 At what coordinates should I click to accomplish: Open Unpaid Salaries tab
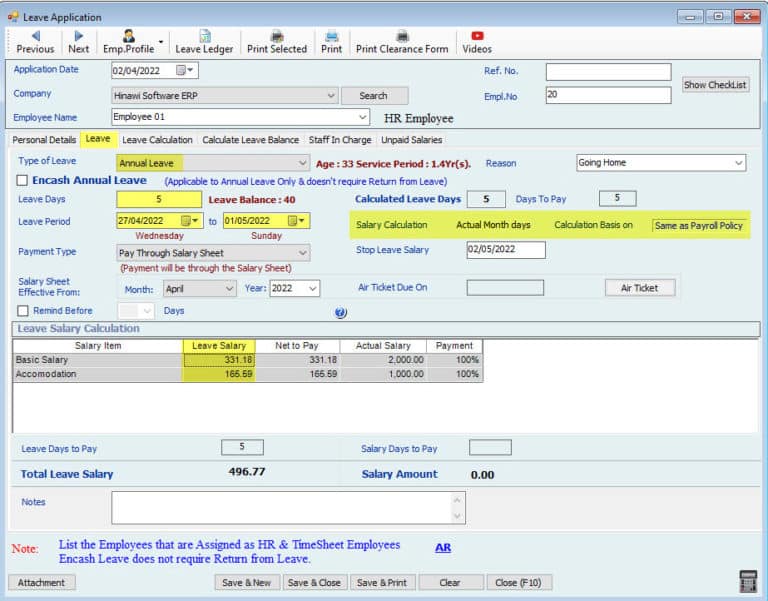coord(411,140)
